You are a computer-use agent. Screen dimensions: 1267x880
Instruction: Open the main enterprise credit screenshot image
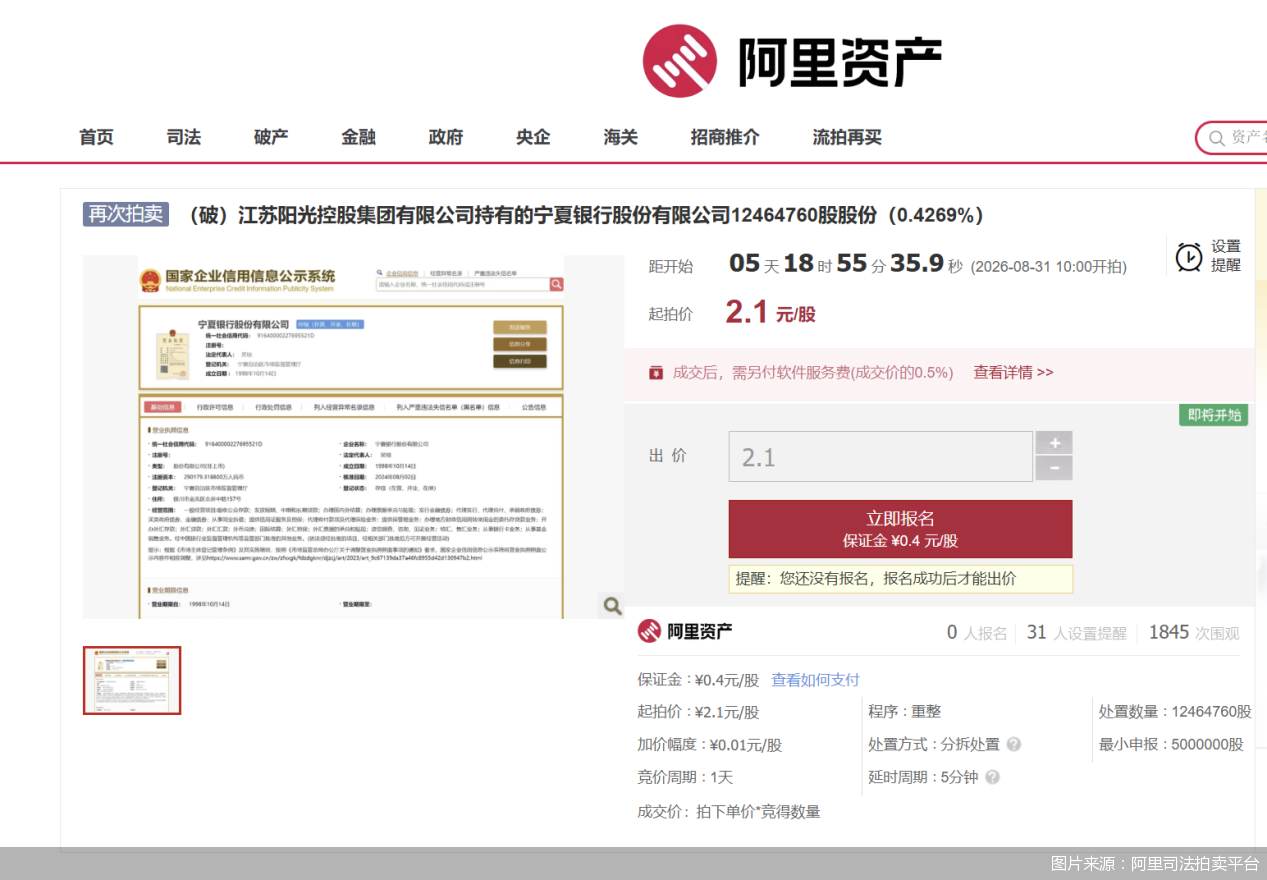pos(352,436)
